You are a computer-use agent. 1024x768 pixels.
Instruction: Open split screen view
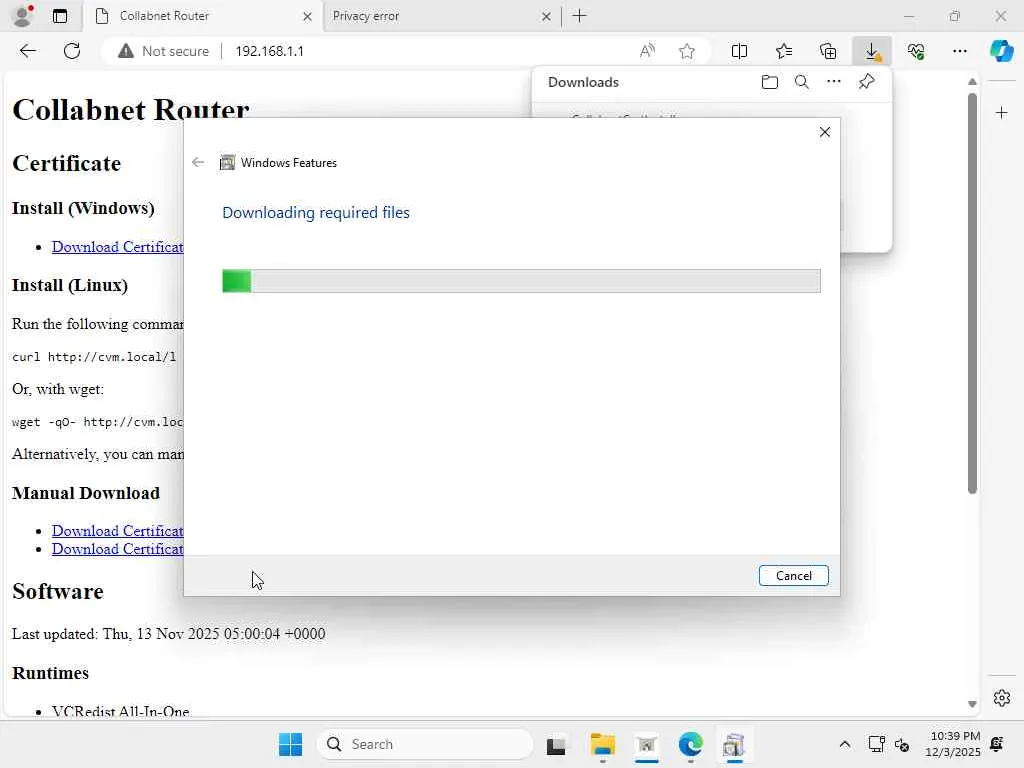point(739,51)
